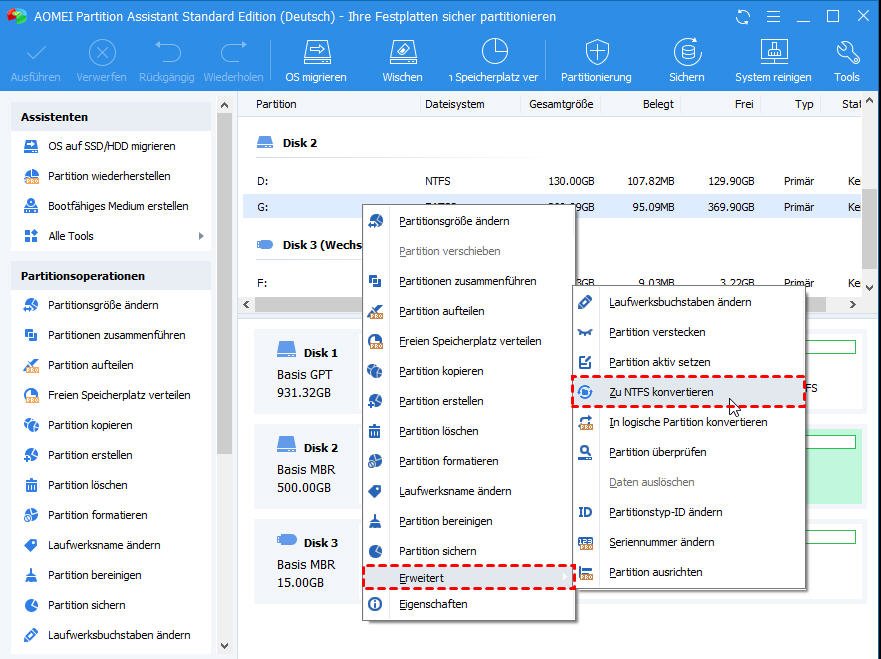Click the Partition formatieren sidebar icon
This screenshot has width=881, height=659.
[31, 515]
